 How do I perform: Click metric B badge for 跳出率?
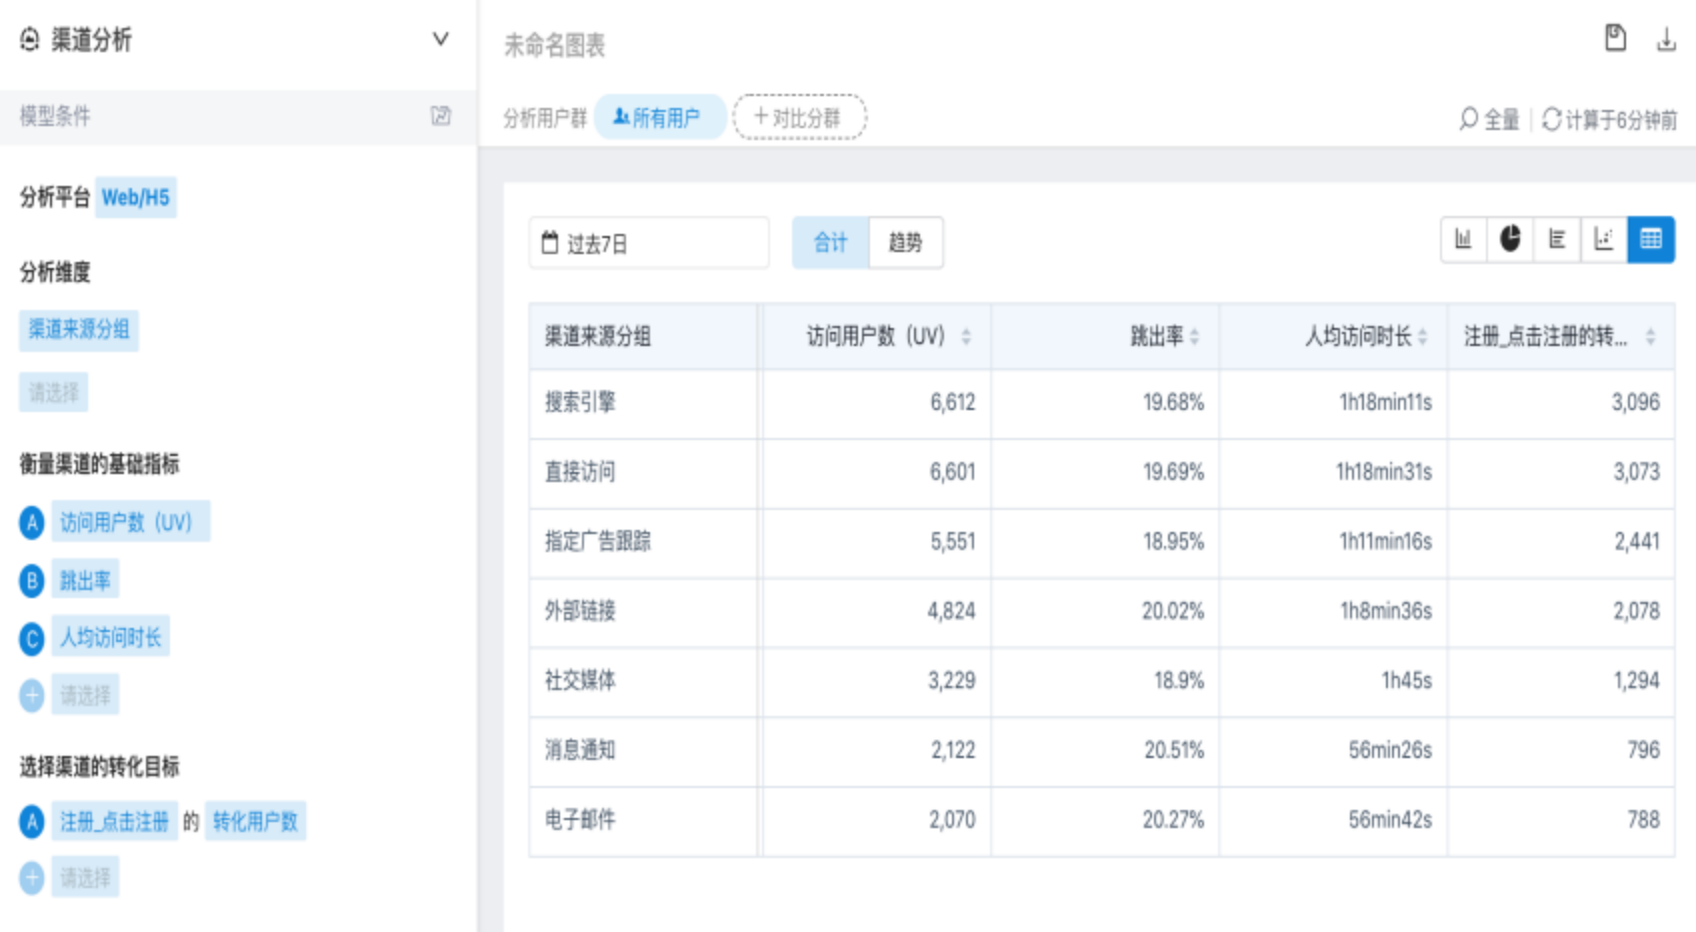tap(32, 580)
